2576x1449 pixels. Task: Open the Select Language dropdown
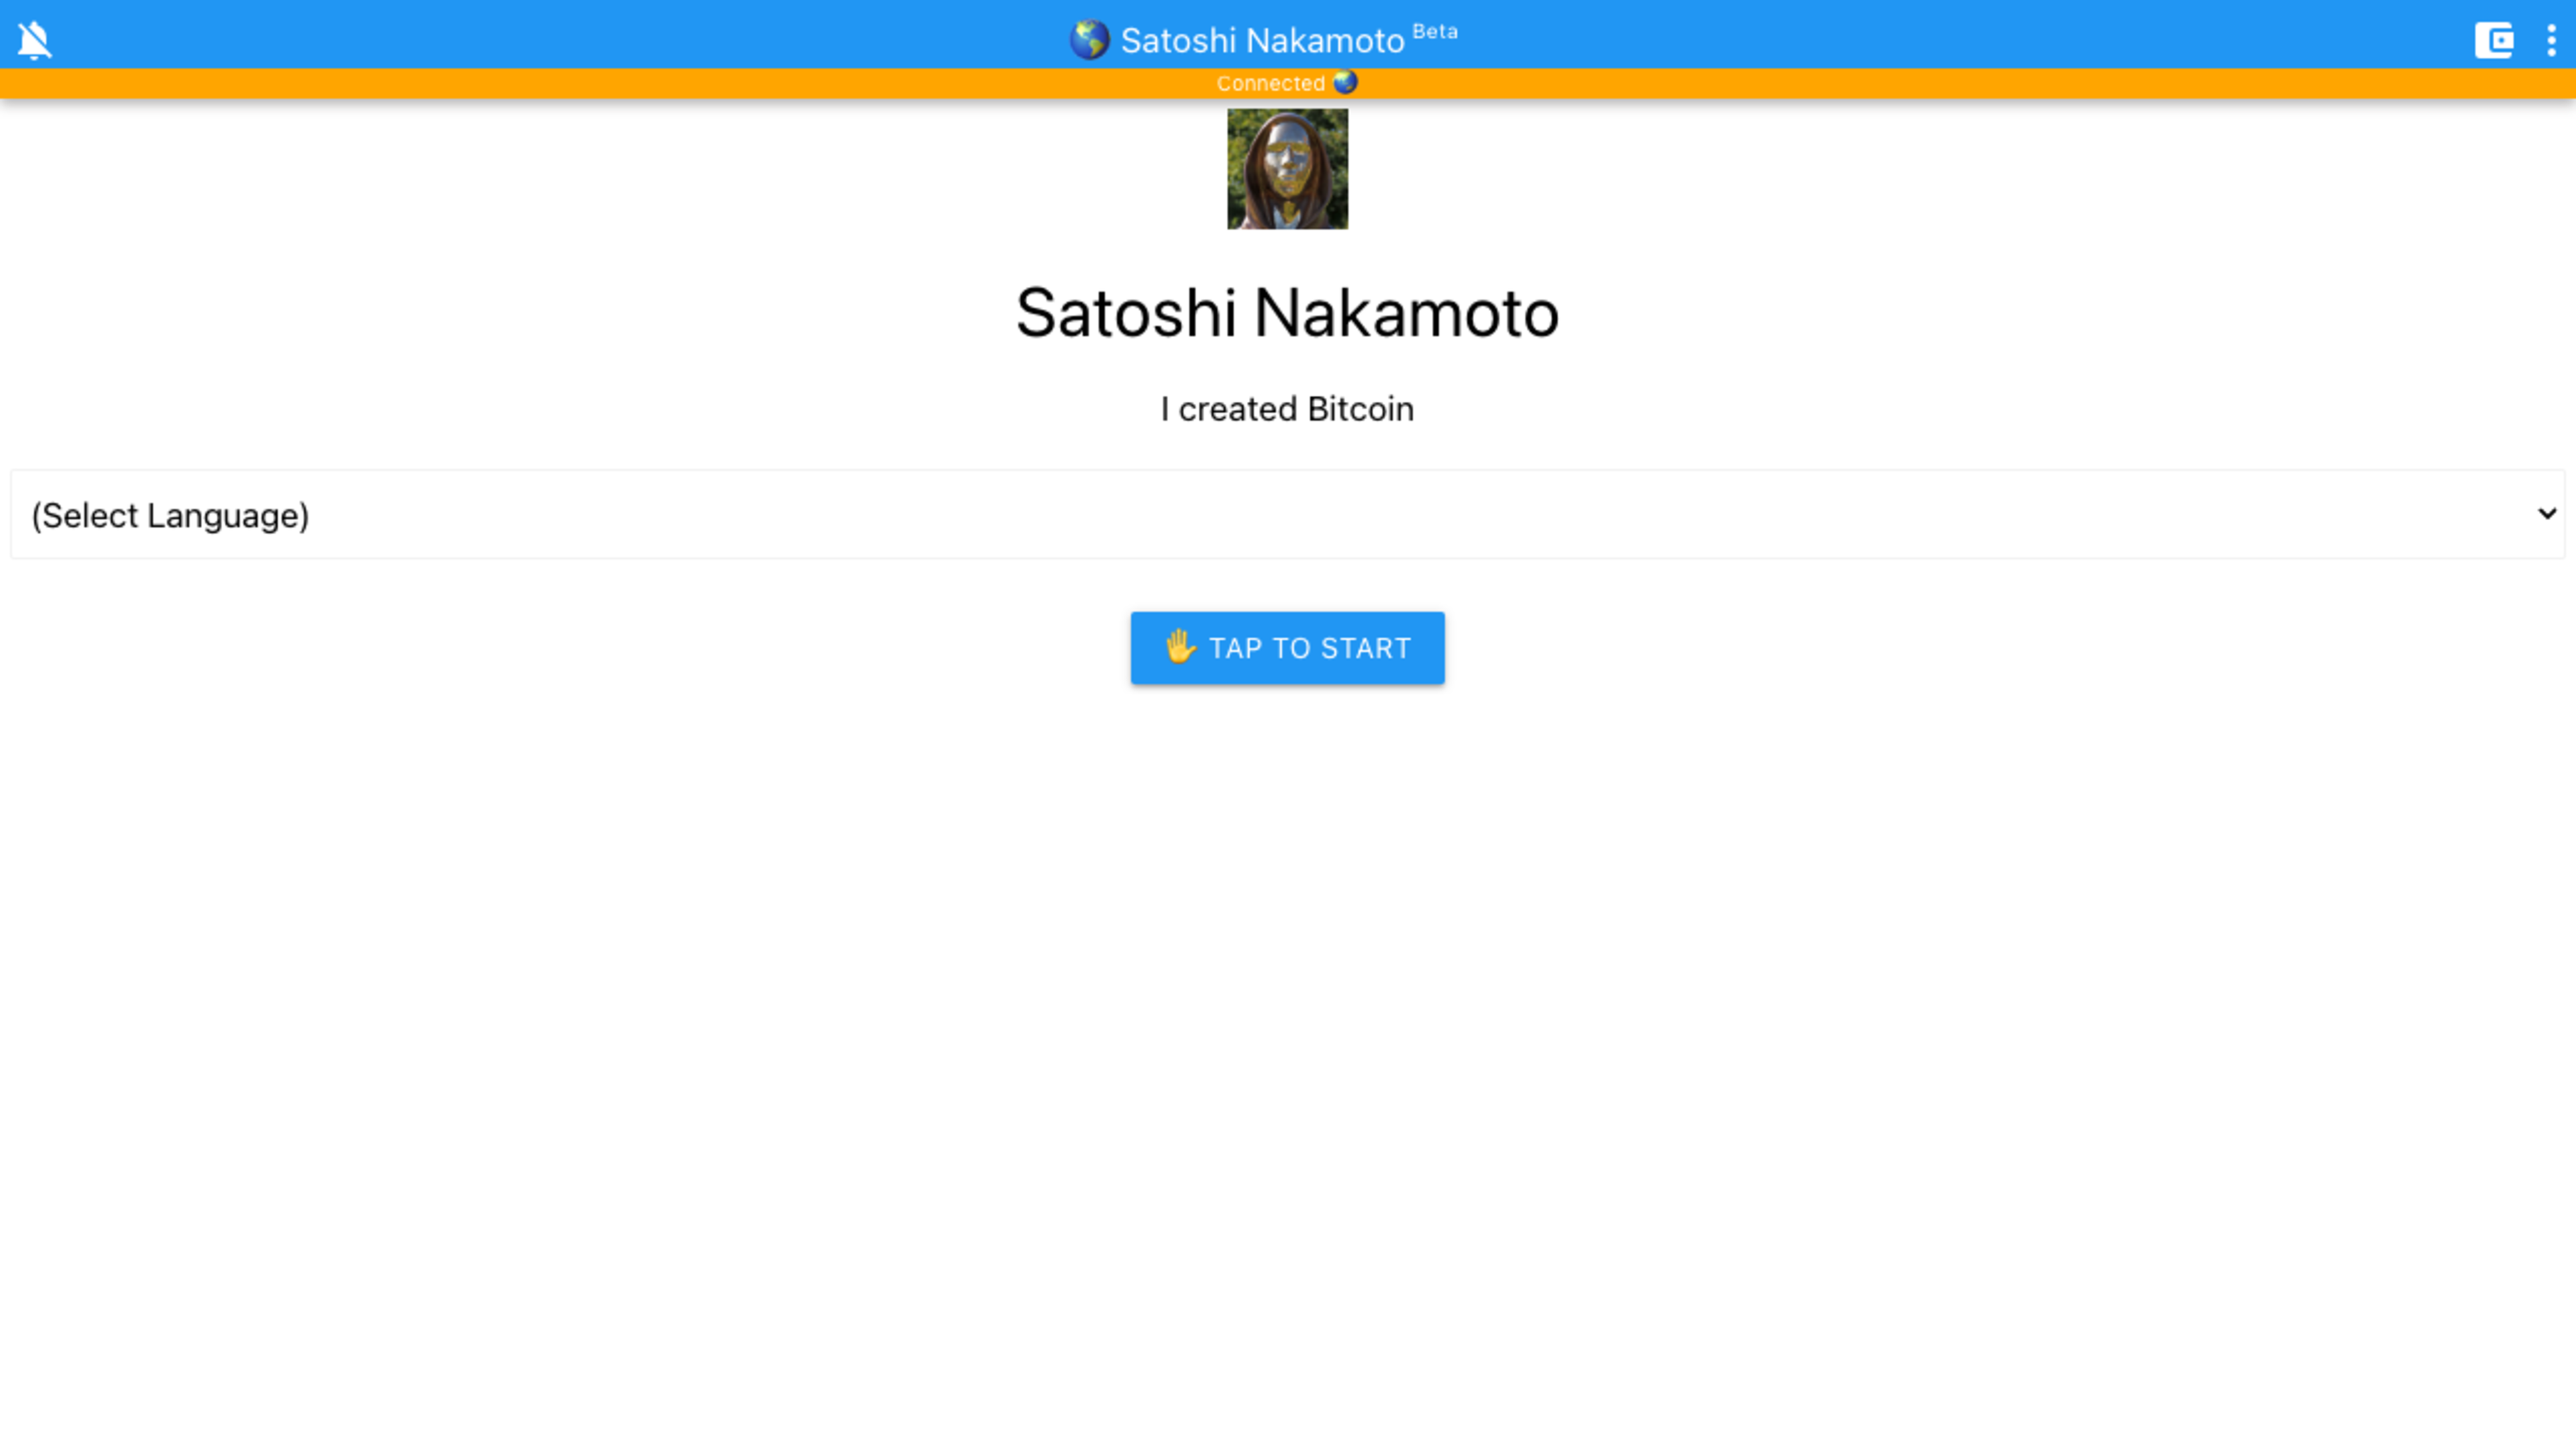click(1287, 514)
